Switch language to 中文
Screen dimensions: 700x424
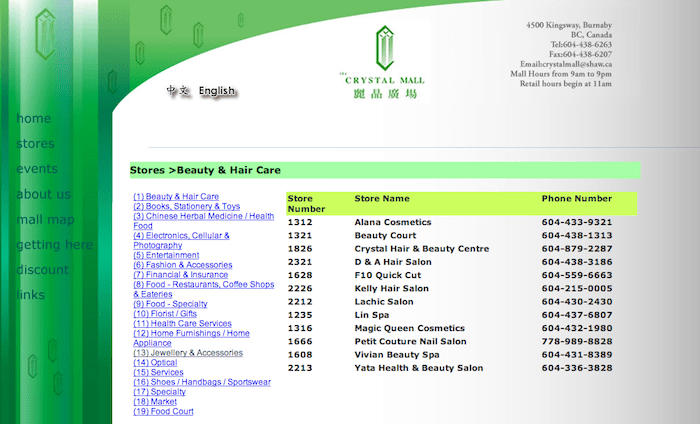tap(178, 91)
